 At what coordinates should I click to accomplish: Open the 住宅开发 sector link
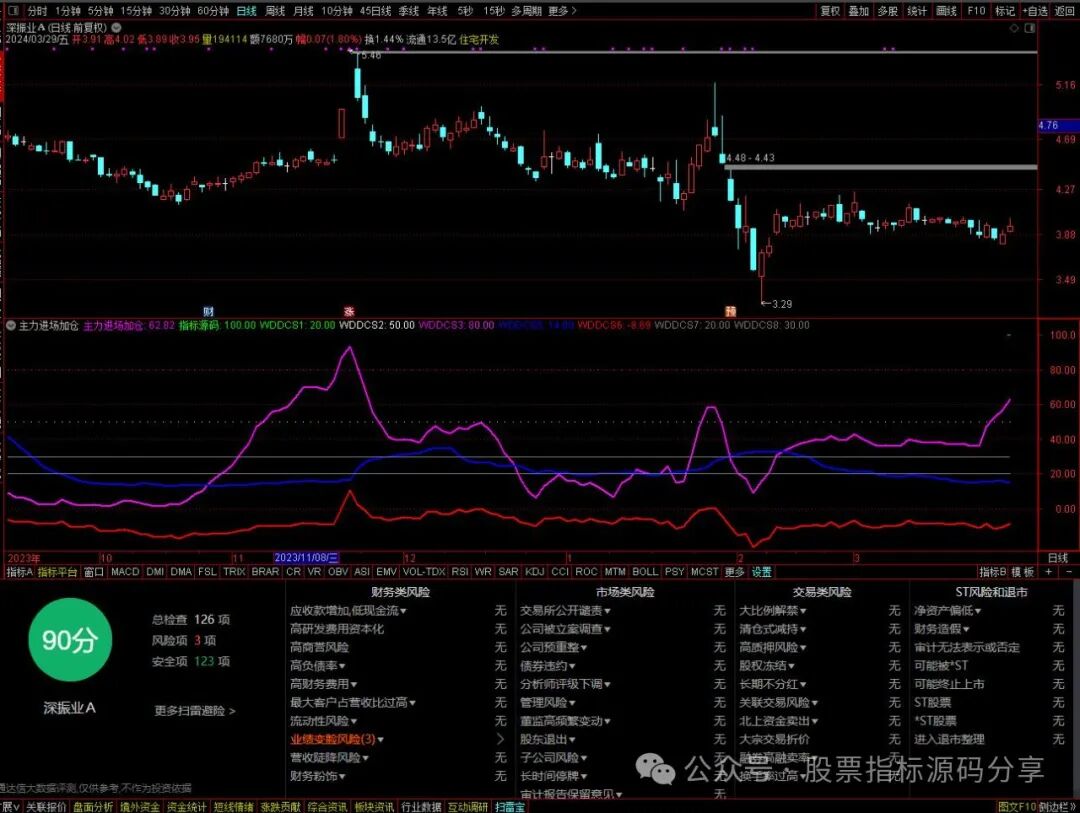[479, 39]
